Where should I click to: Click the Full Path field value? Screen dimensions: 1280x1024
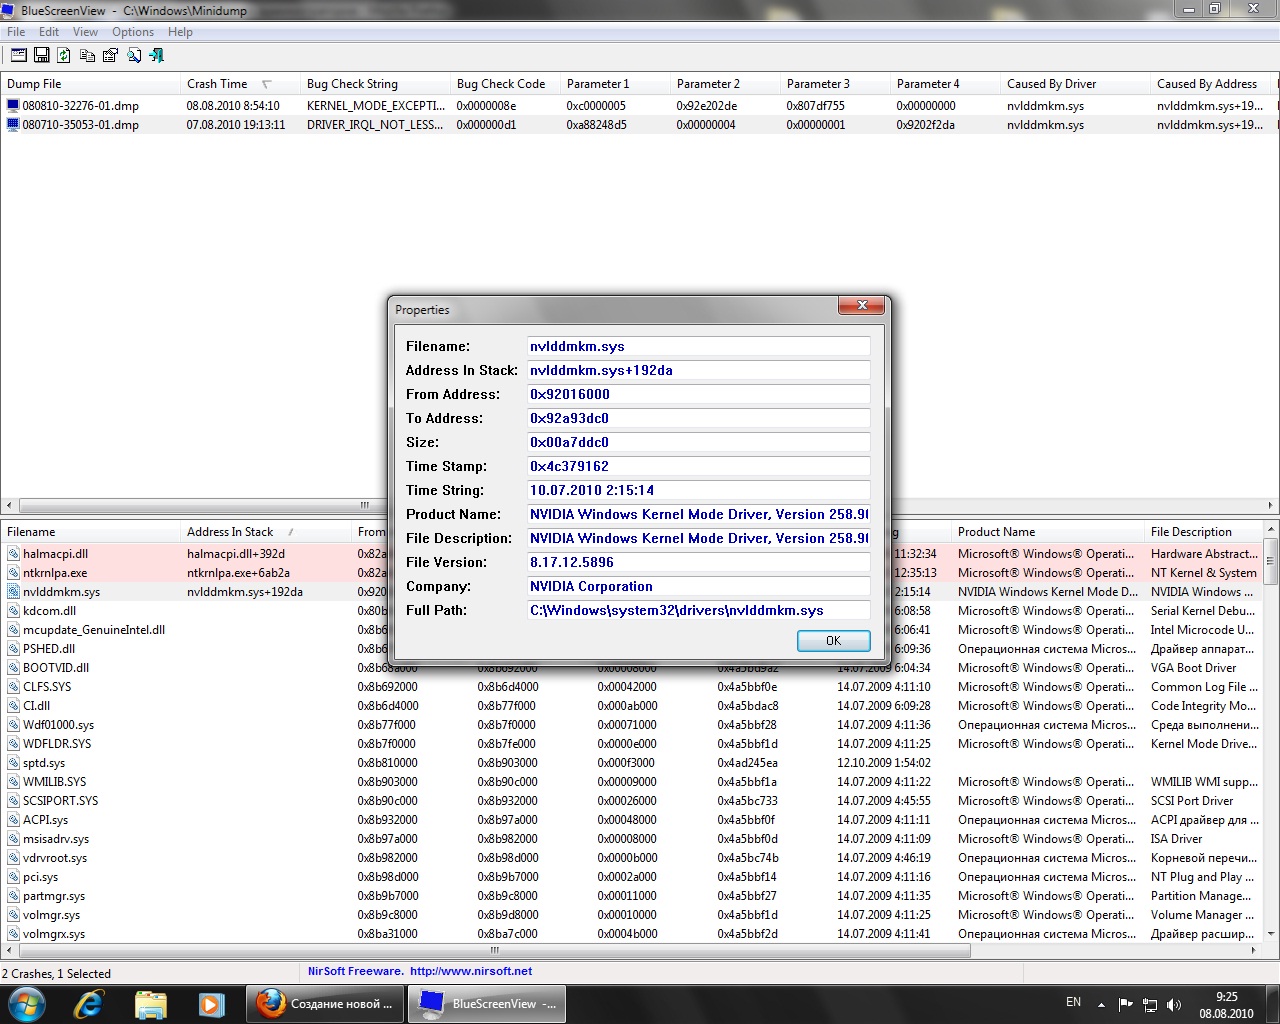tap(699, 610)
